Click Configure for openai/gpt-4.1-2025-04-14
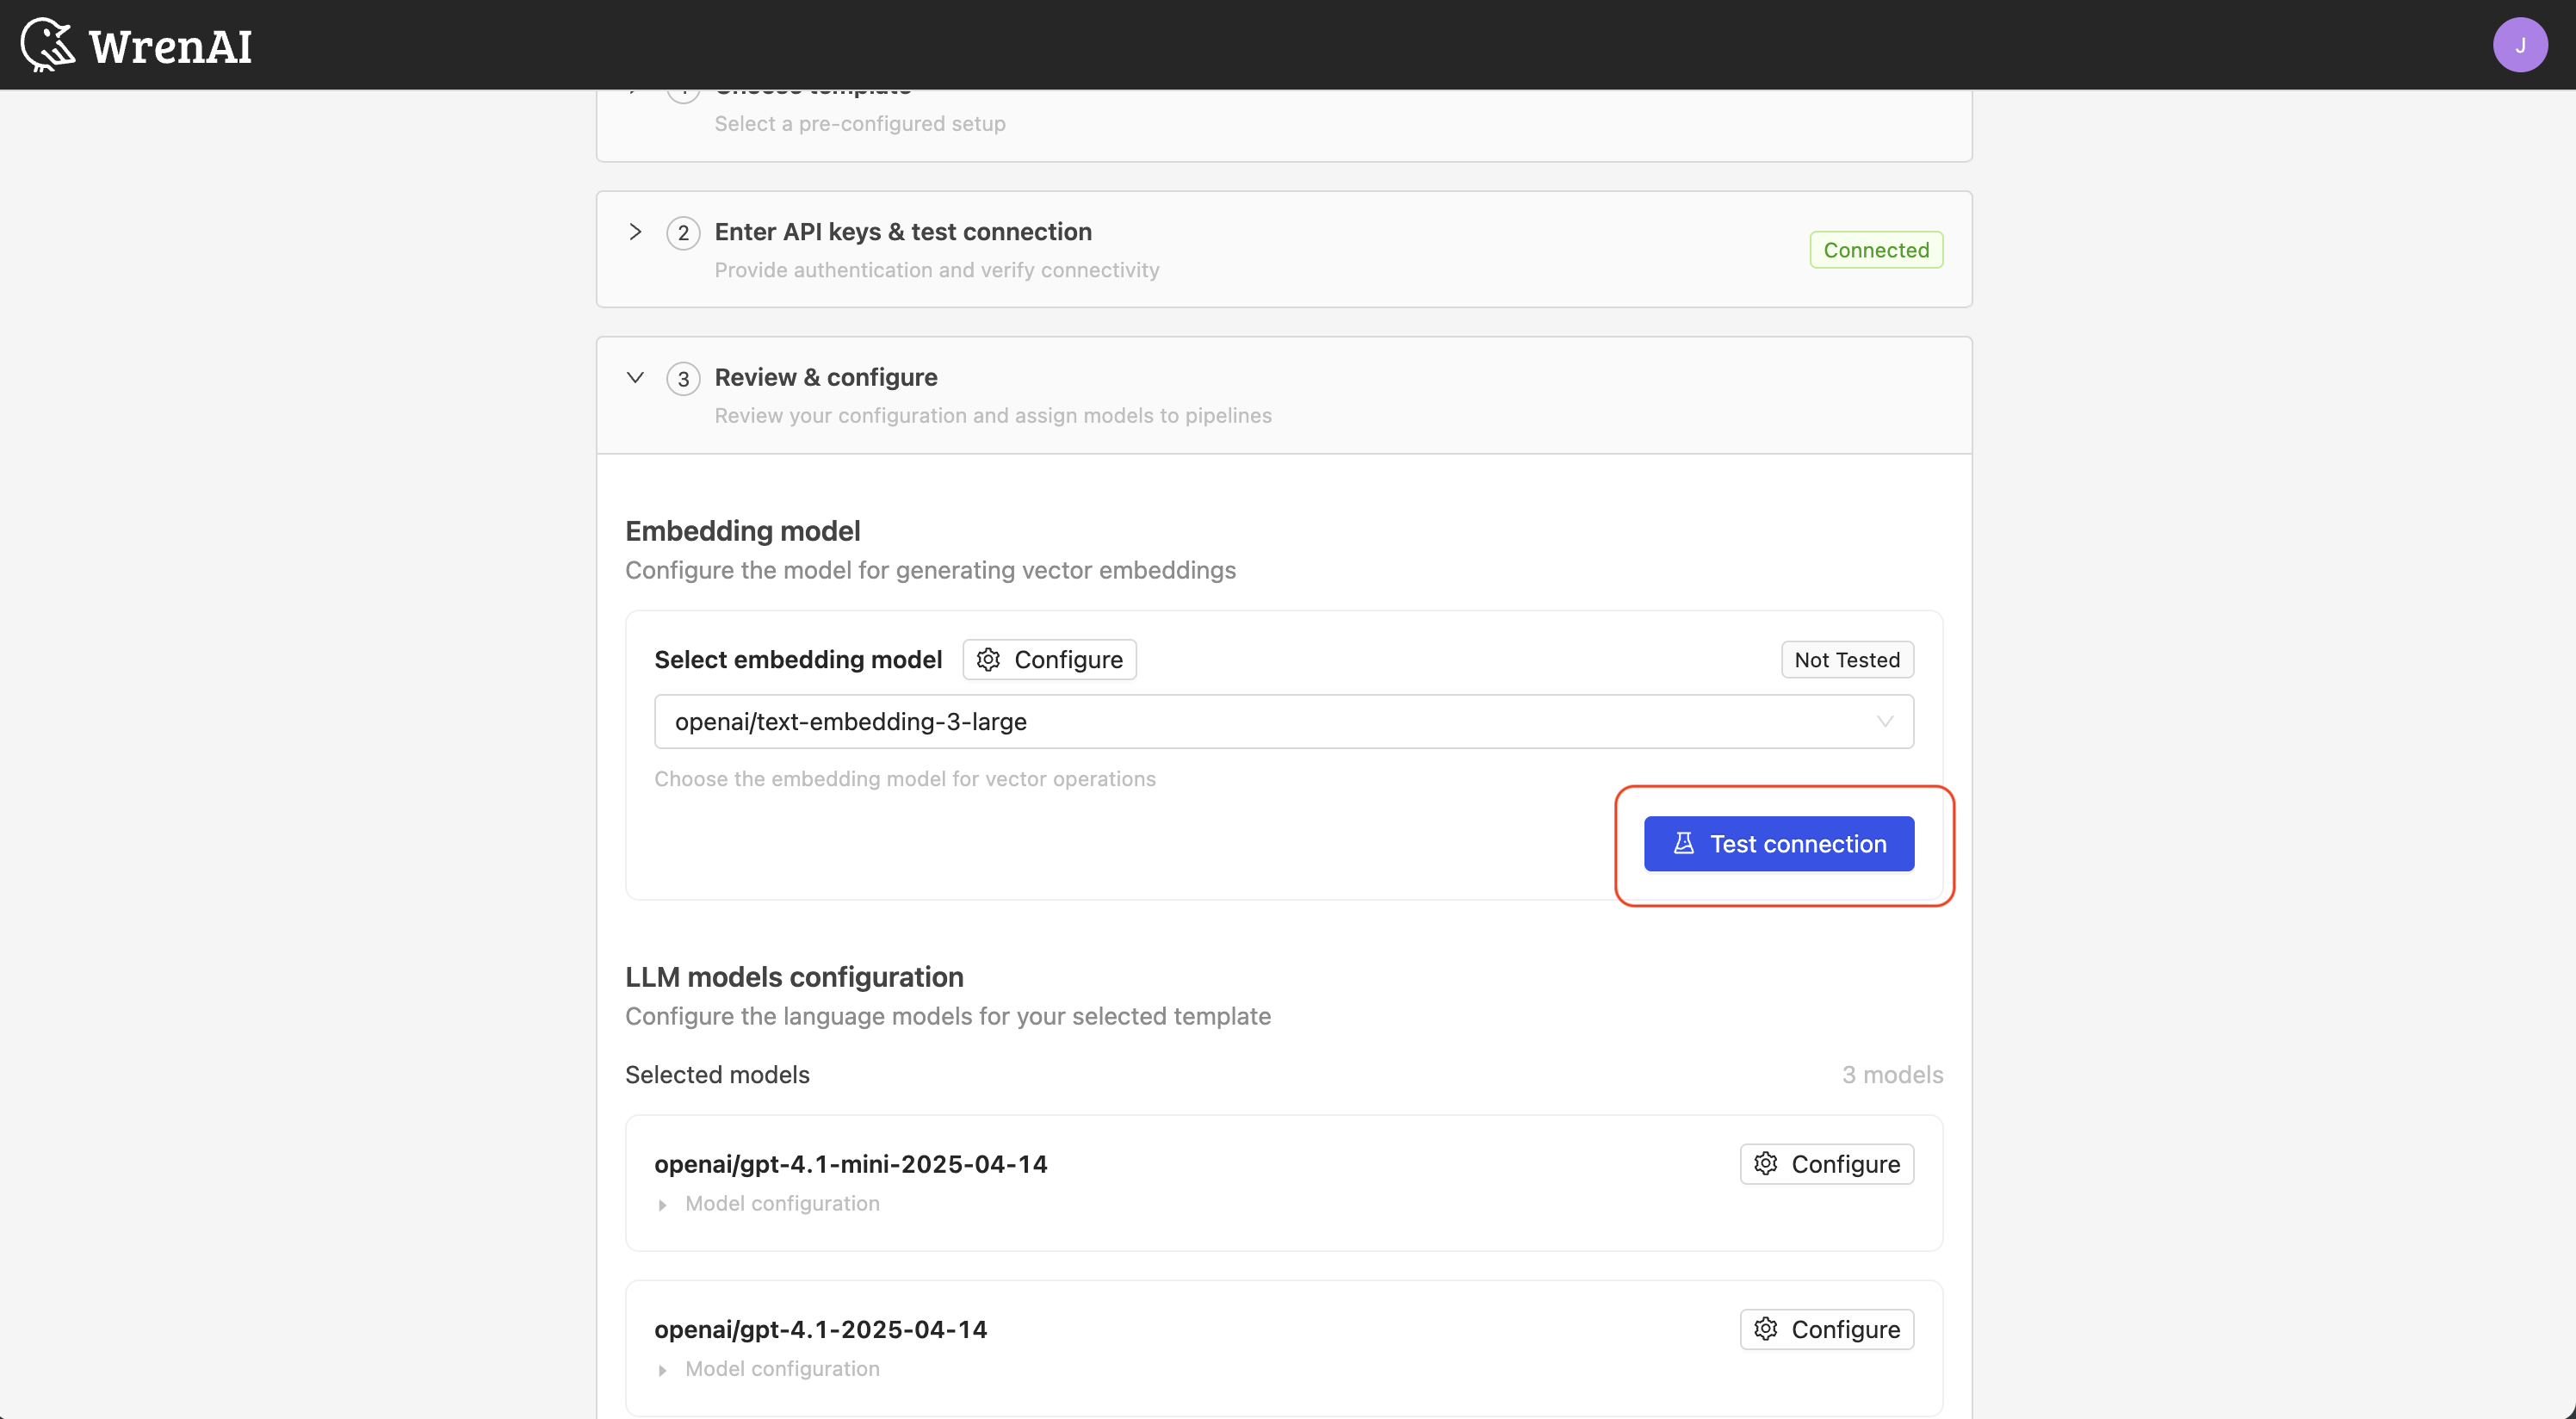The width and height of the screenshot is (2576, 1419). (x=1826, y=1329)
